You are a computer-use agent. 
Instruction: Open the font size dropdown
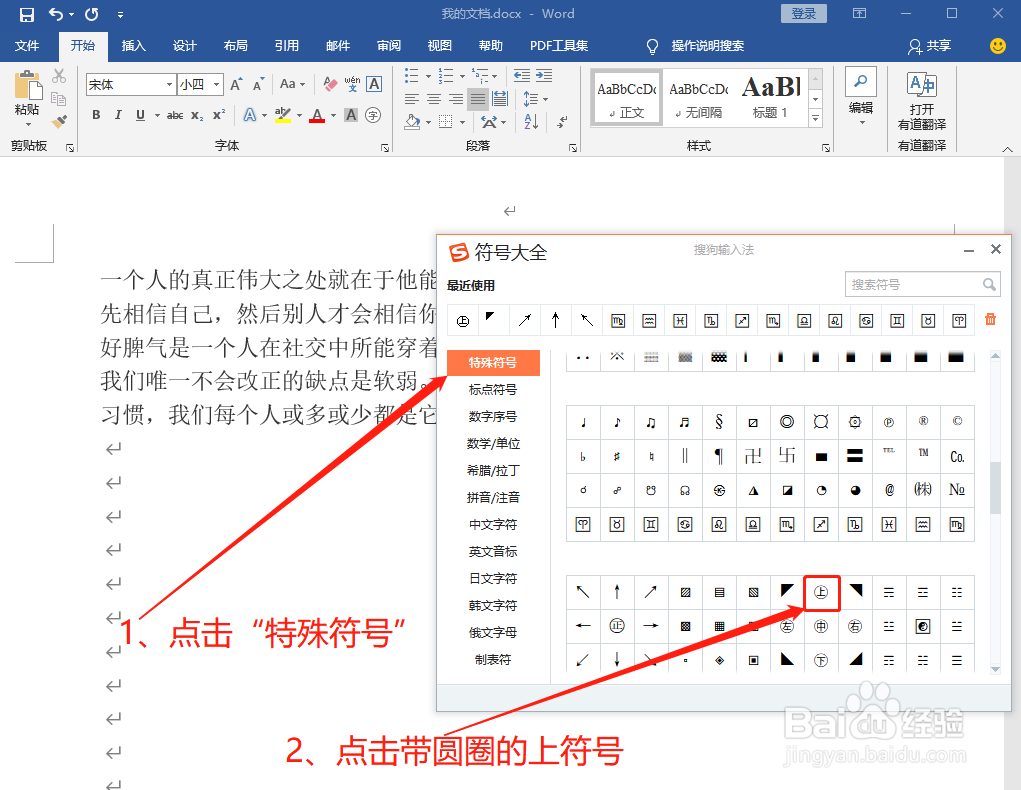(x=215, y=84)
